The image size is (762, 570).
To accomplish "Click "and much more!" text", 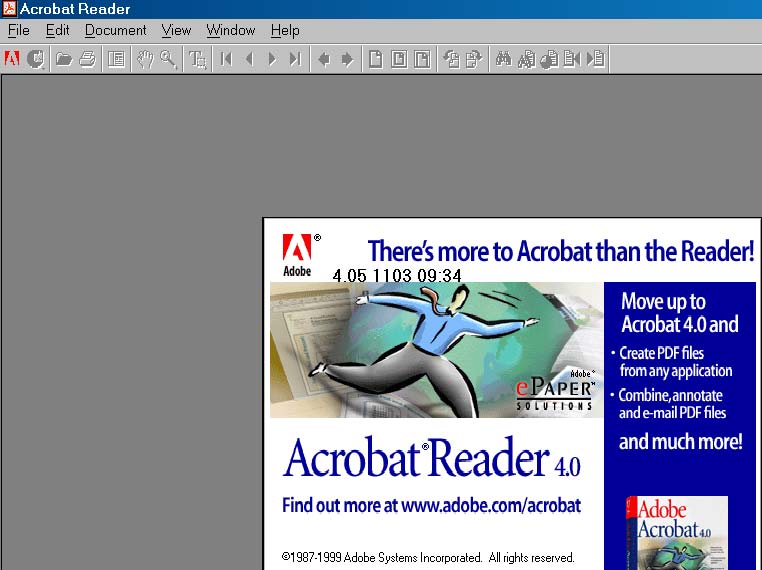I will click(x=680, y=442).
